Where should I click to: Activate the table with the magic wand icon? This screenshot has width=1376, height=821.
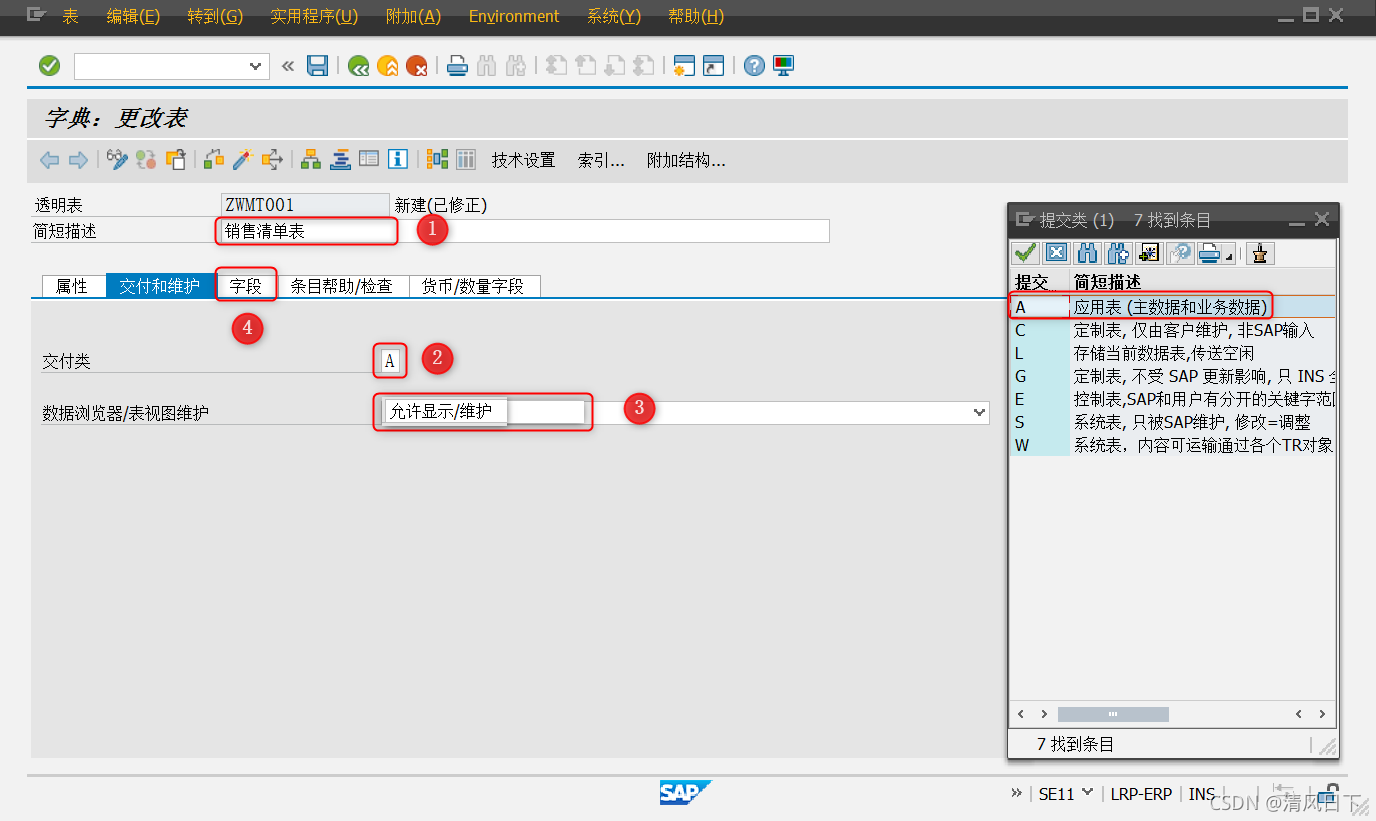(x=242, y=159)
